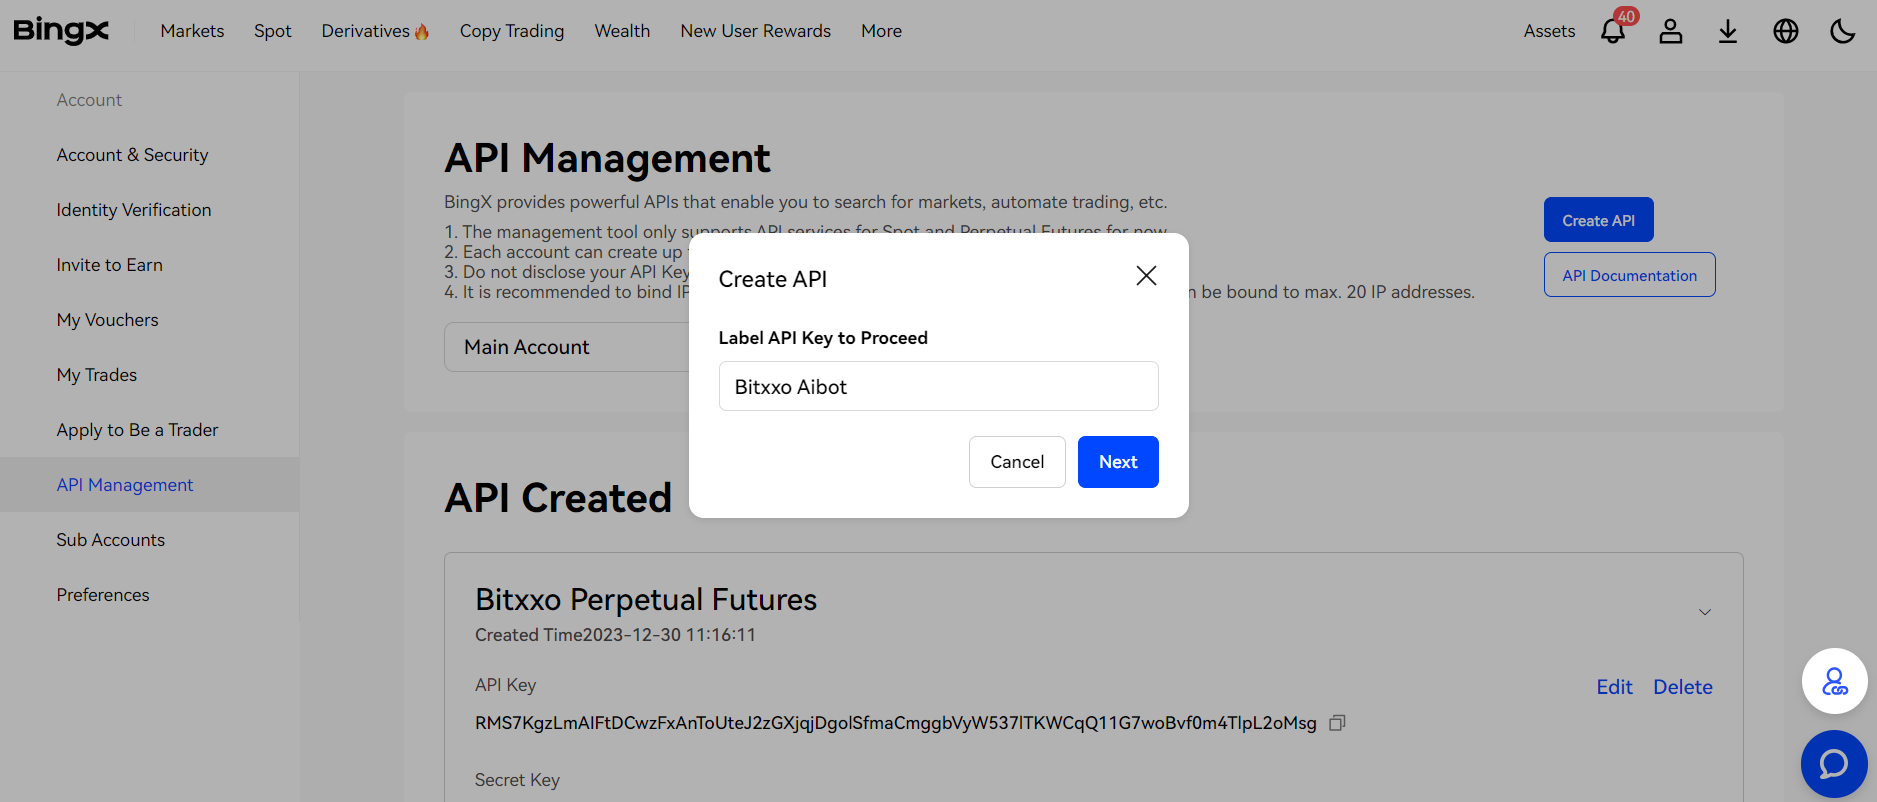1877x802 pixels.
Task: Open My Trades
Action: click(x=96, y=375)
